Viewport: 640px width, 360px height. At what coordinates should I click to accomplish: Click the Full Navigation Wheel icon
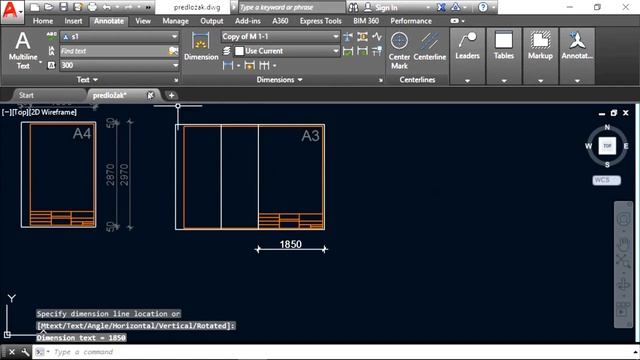point(623,220)
